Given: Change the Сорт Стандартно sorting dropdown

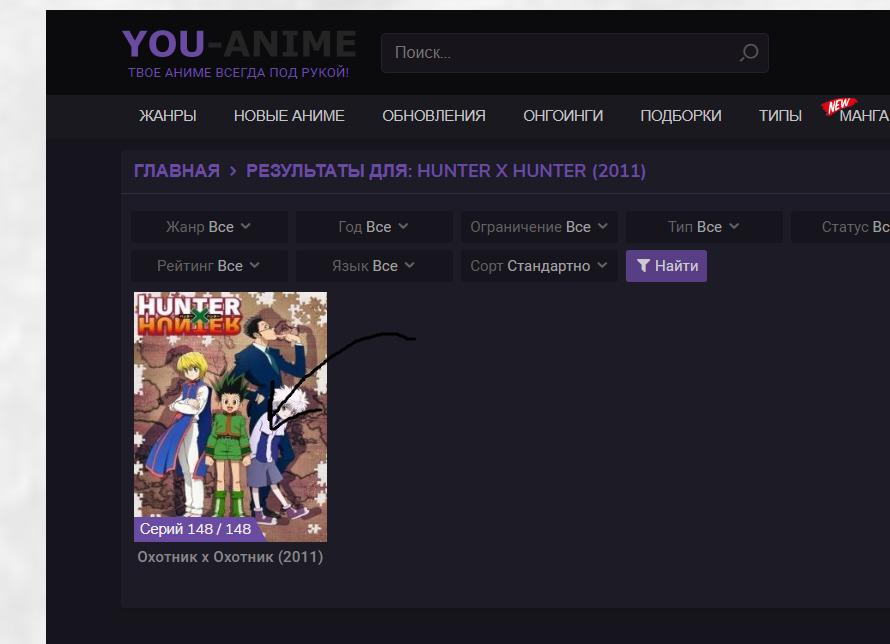Looking at the screenshot, I should (x=539, y=266).
